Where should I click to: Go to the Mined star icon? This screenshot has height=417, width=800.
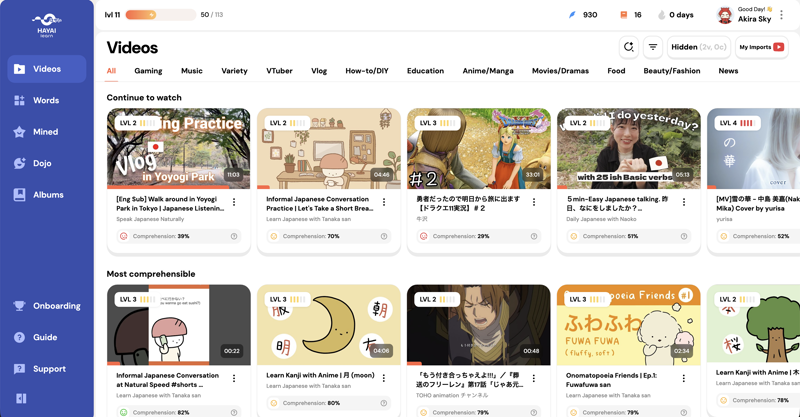pyautogui.click(x=19, y=132)
